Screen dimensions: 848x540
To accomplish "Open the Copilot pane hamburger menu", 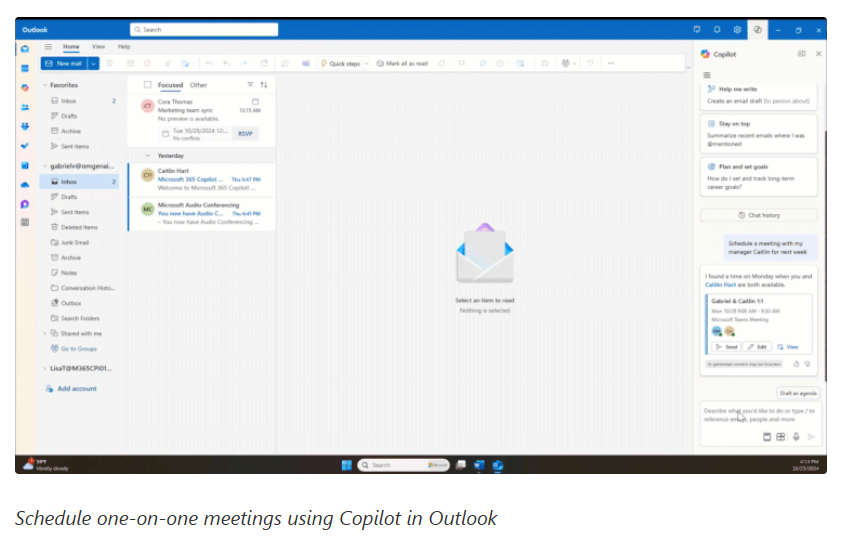I will (706, 75).
